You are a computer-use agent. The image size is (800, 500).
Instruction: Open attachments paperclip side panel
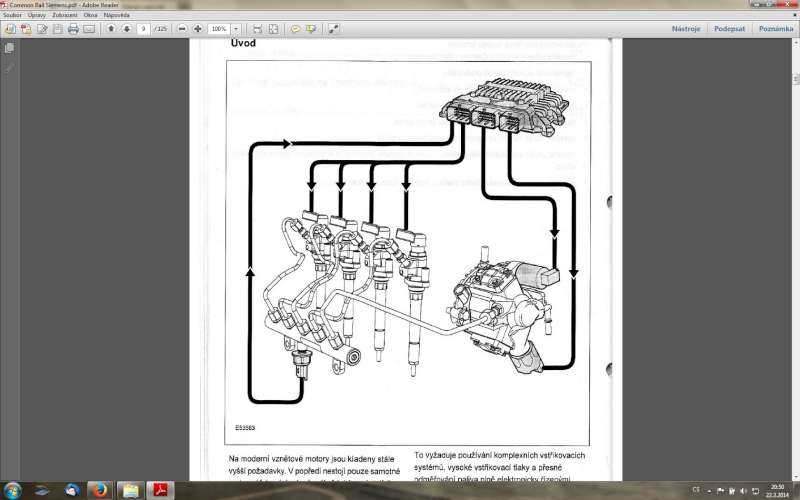click(x=9, y=68)
